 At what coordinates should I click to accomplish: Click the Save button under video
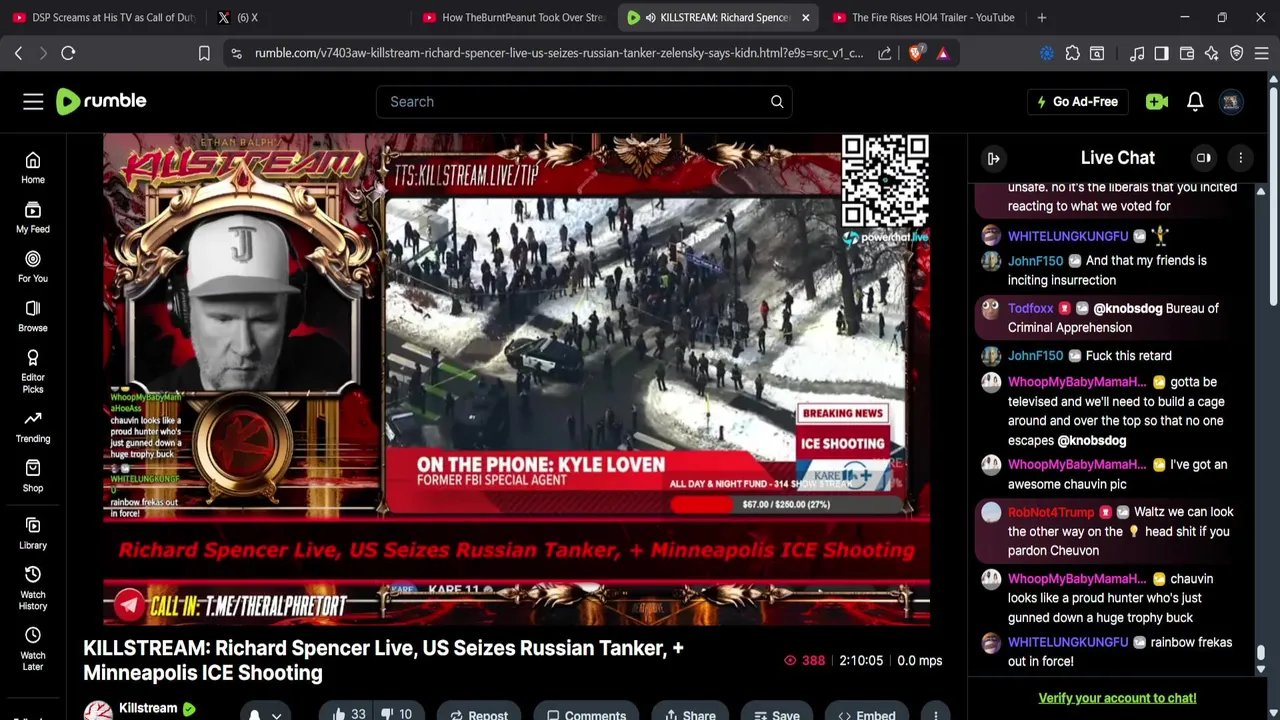pos(776,714)
